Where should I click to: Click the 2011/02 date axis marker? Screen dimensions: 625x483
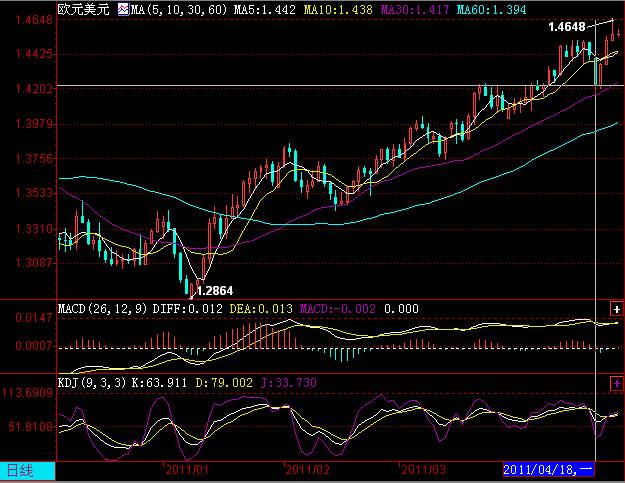(x=308, y=469)
